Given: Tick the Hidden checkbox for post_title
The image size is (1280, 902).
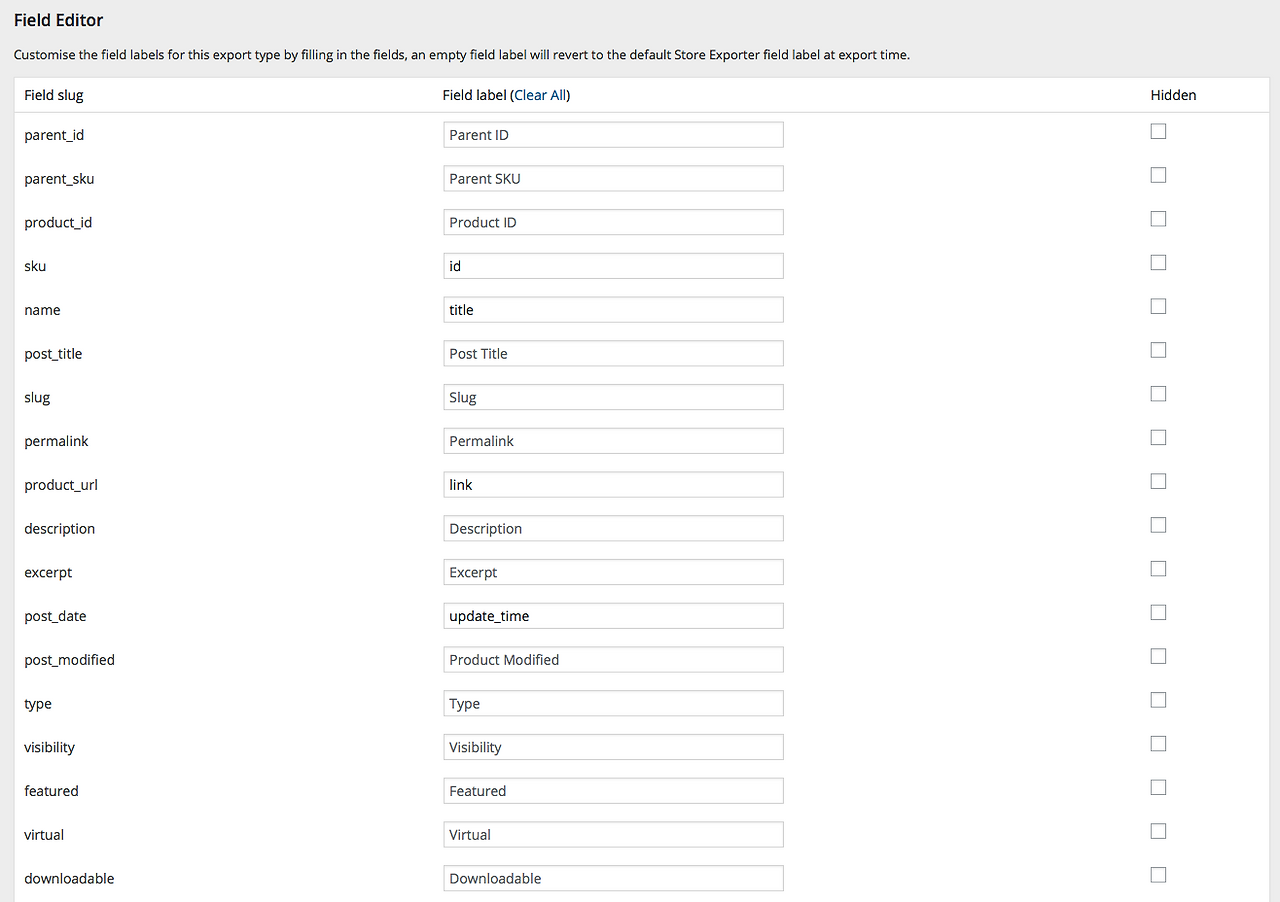Looking at the screenshot, I should click(x=1158, y=350).
